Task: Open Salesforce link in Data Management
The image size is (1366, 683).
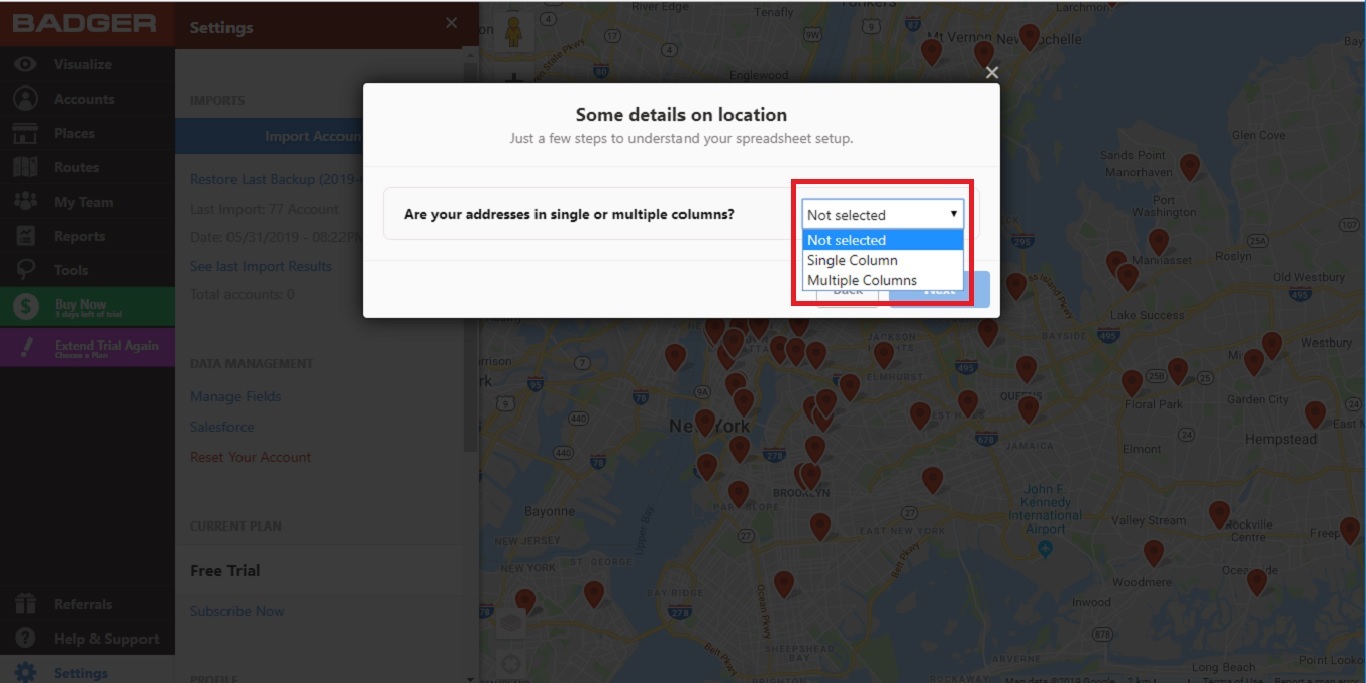Action: 222,427
